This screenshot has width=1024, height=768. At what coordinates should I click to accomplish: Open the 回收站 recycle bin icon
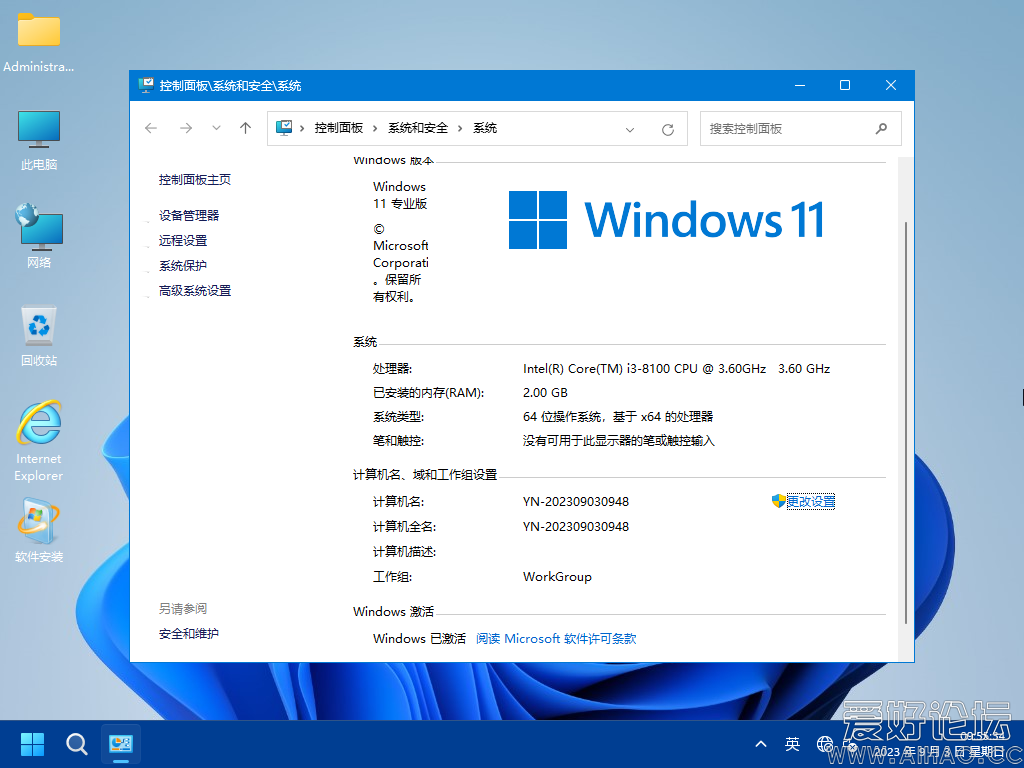tap(39, 336)
